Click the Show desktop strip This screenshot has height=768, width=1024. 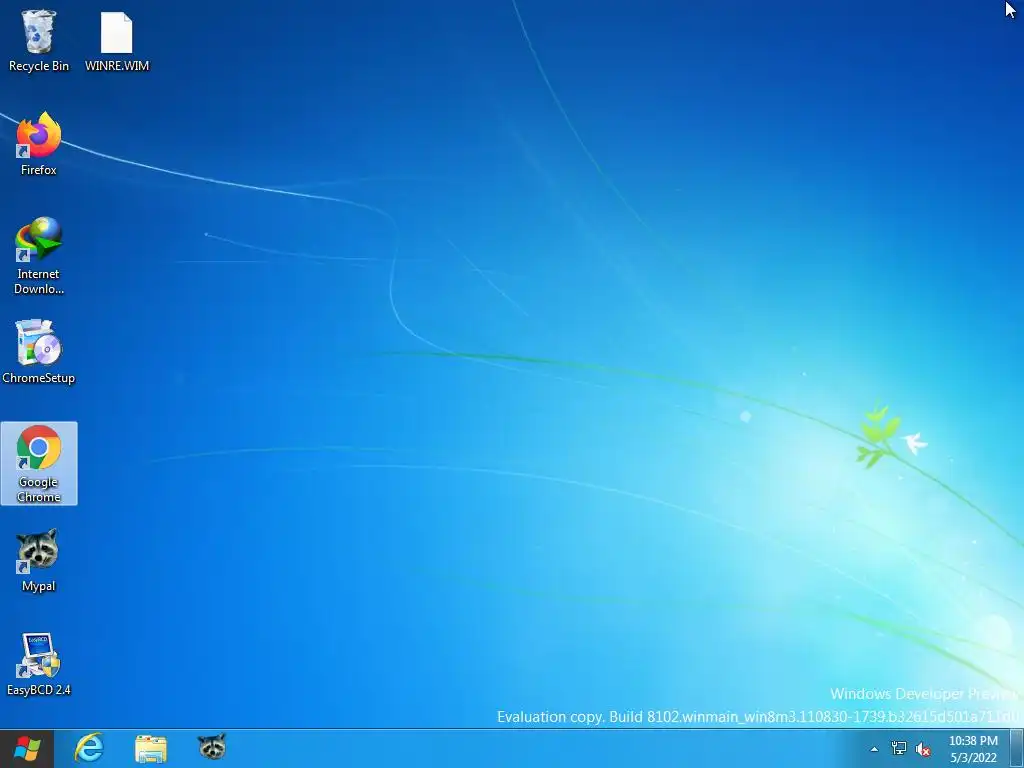click(x=1017, y=748)
